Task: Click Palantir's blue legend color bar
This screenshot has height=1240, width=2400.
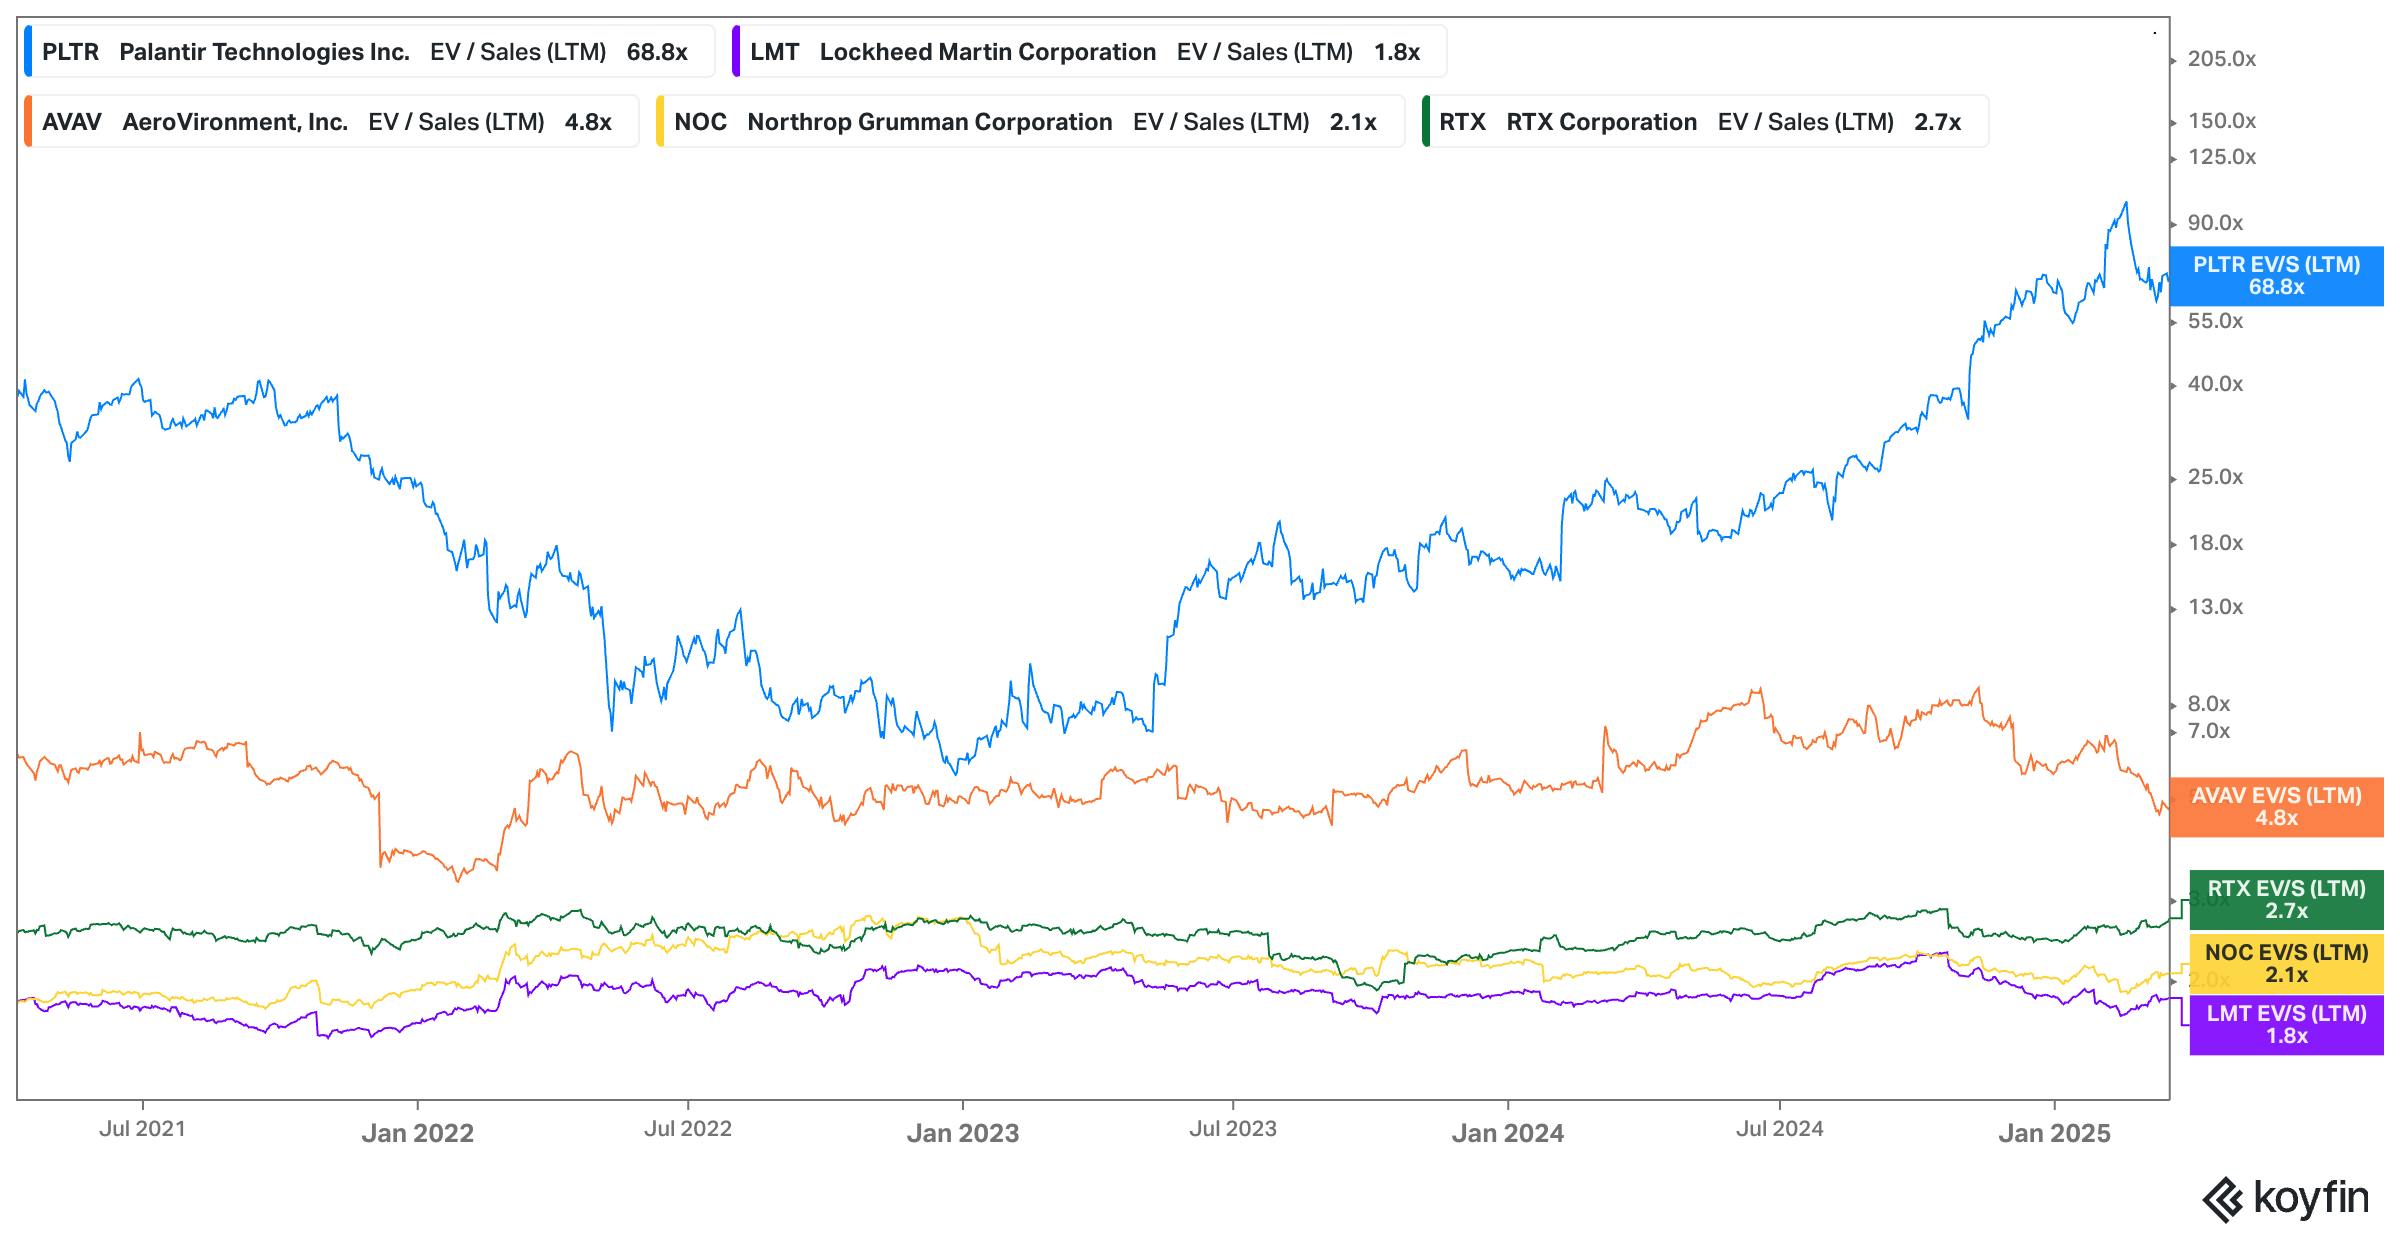Action: pos(28,52)
